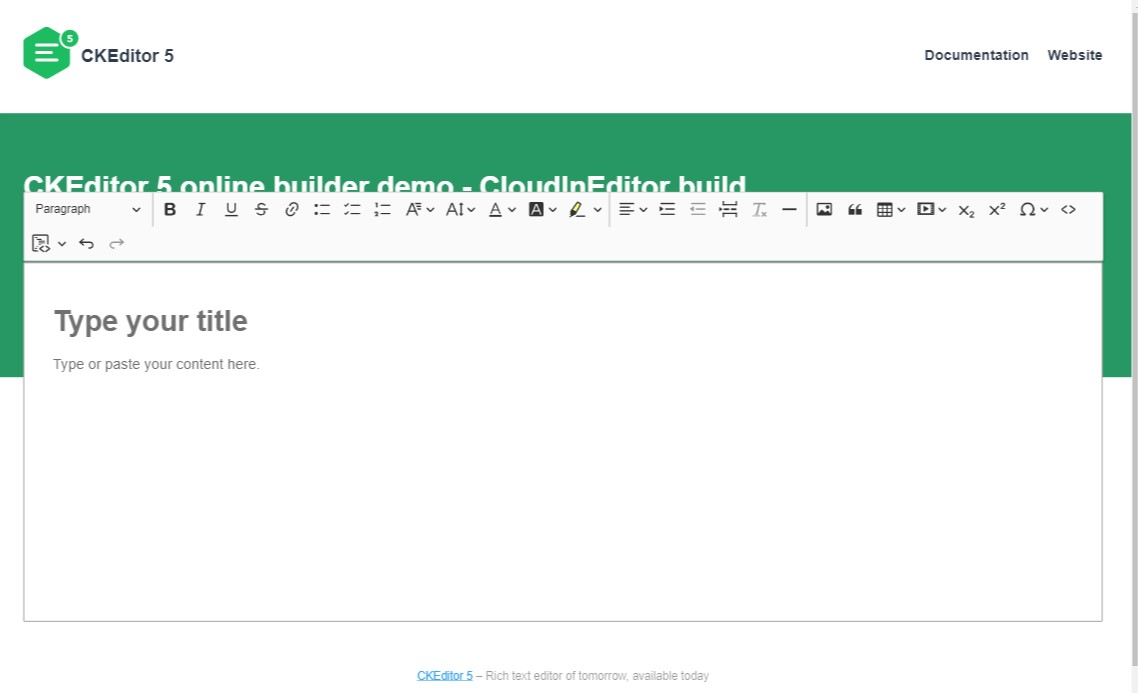Start a bulleted list
The image size is (1138, 693).
[322, 210]
